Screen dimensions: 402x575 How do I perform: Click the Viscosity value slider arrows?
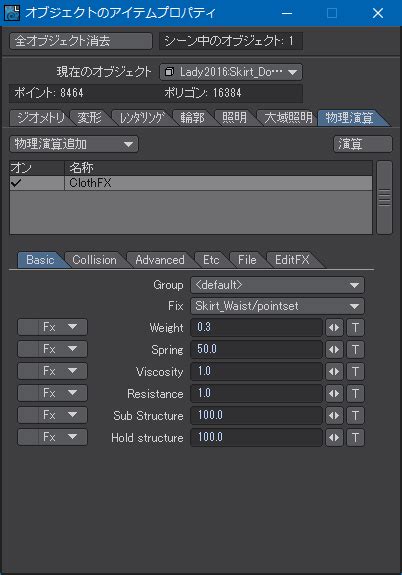pyautogui.click(x=334, y=371)
